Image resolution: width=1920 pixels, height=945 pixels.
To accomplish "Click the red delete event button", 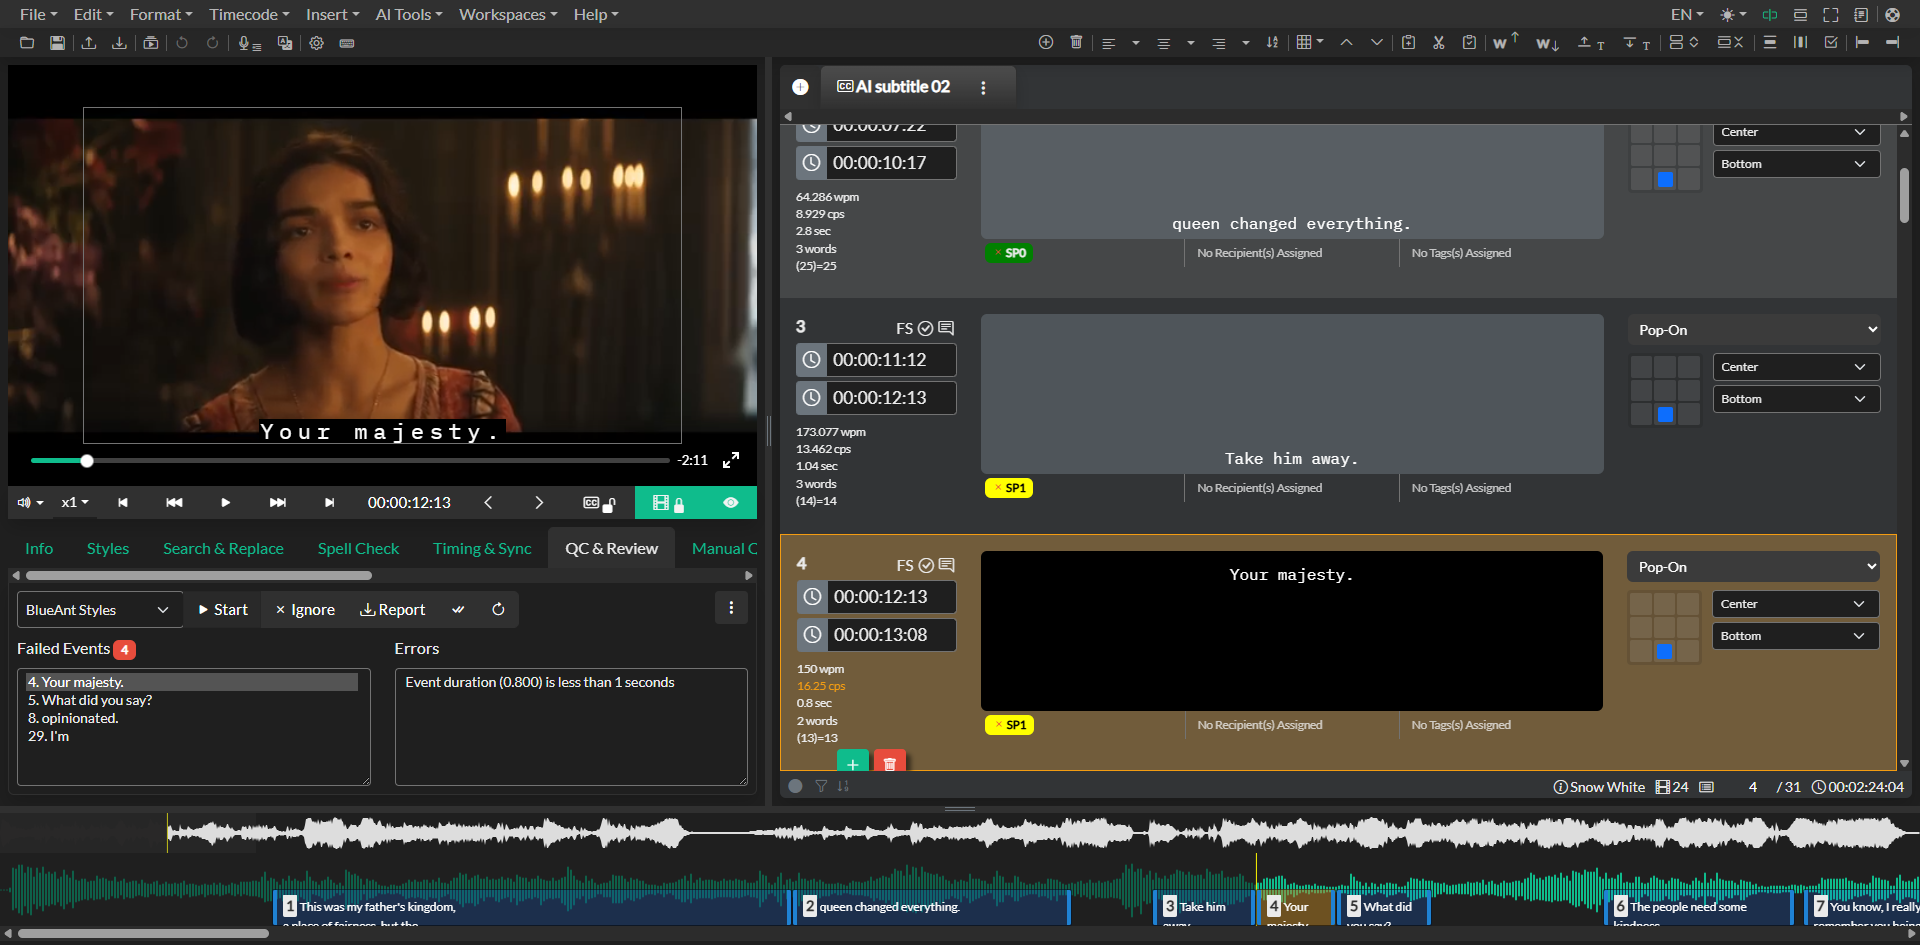I will pyautogui.click(x=890, y=762).
